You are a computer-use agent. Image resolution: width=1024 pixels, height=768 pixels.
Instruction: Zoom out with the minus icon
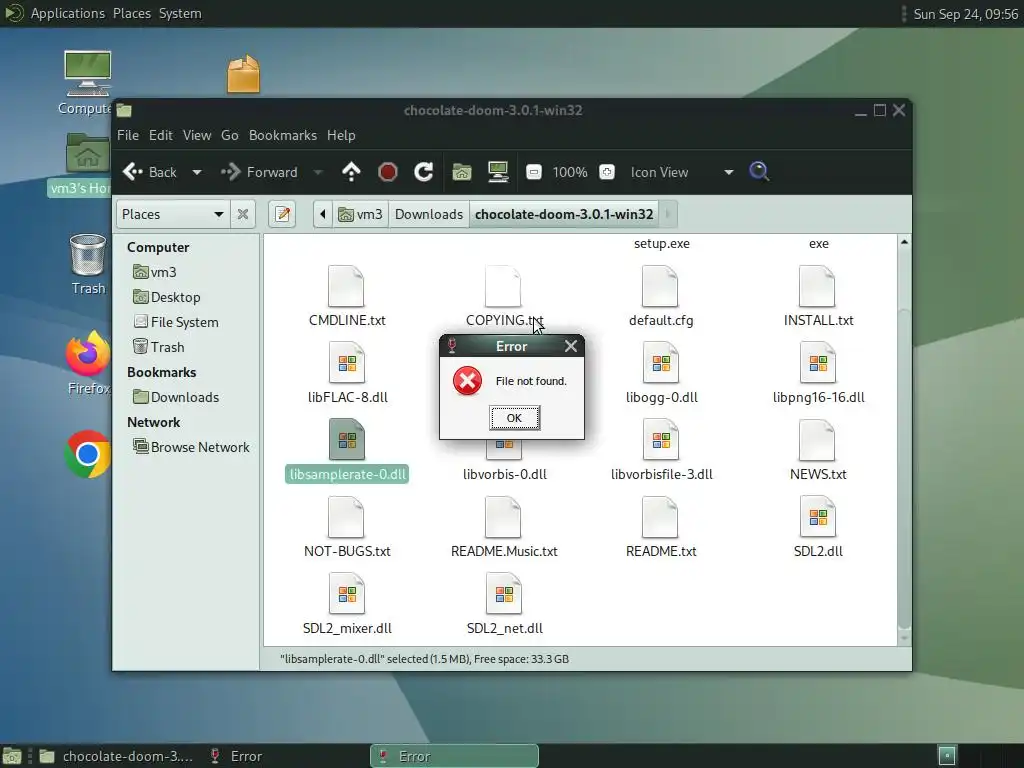tap(534, 172)
